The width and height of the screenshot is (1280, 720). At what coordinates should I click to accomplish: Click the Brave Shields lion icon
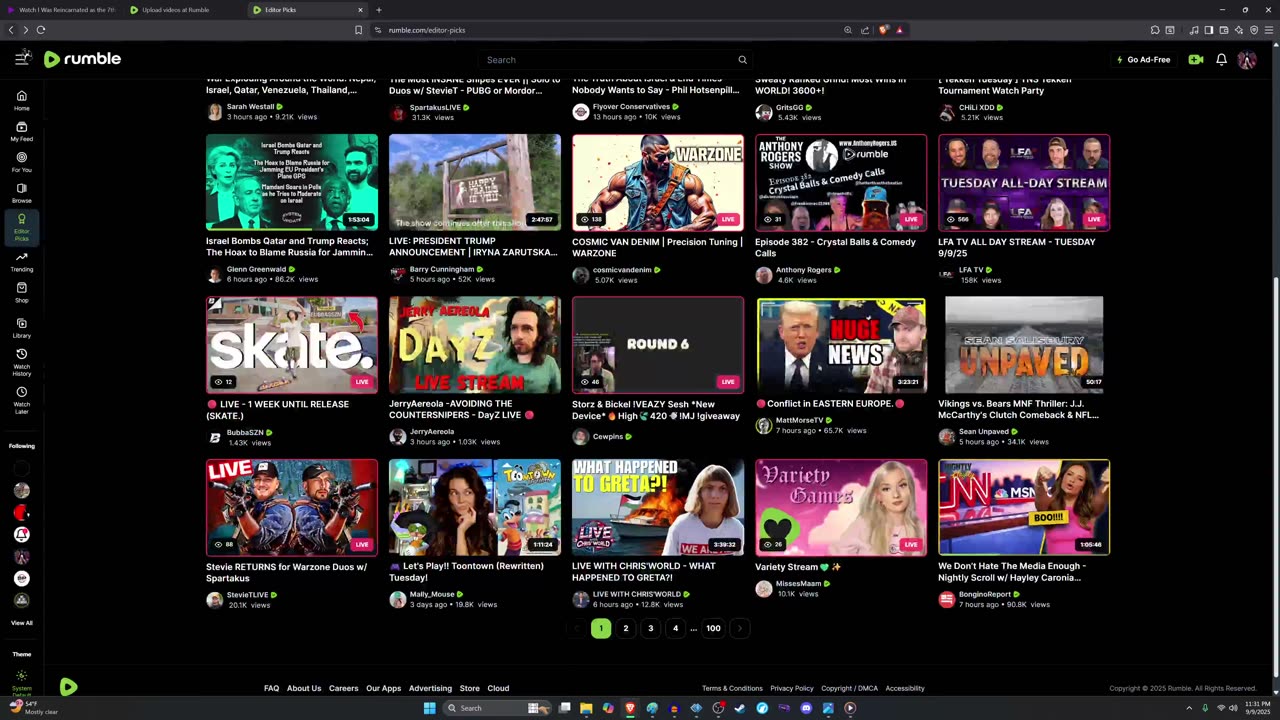[x=883, y=30]
